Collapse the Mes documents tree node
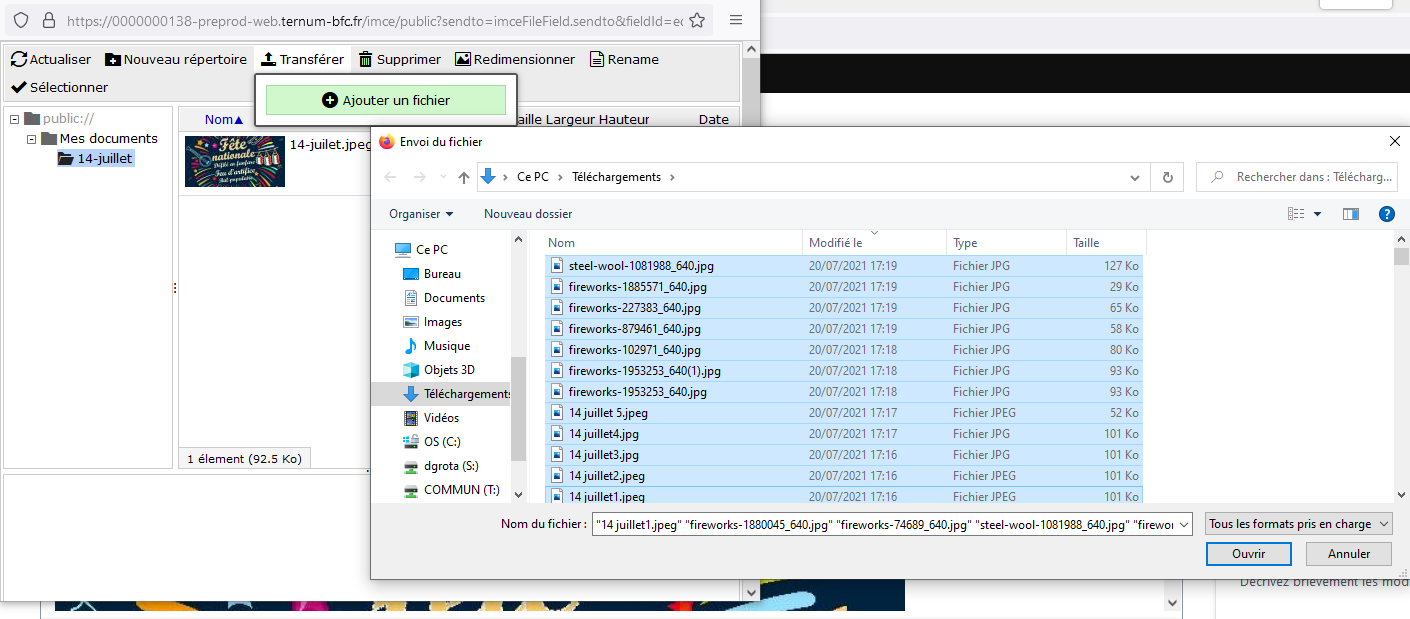 (x=32, y=139)
